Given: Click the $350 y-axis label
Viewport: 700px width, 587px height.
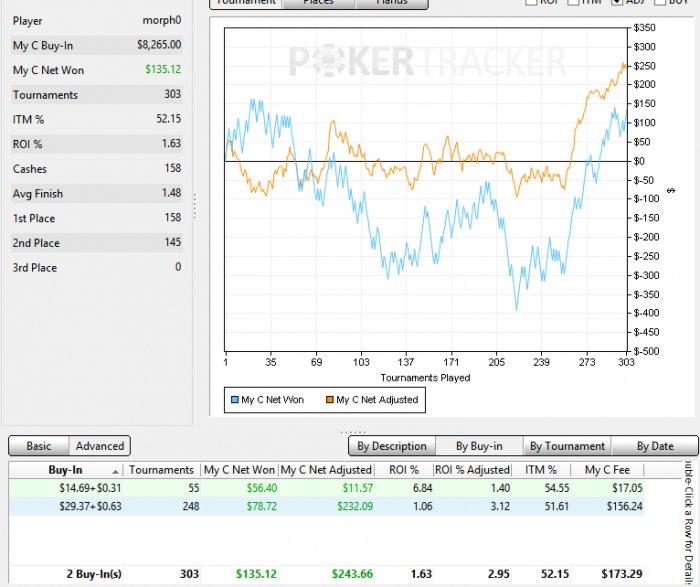Looking at the screenshot, I should [644, 28].
